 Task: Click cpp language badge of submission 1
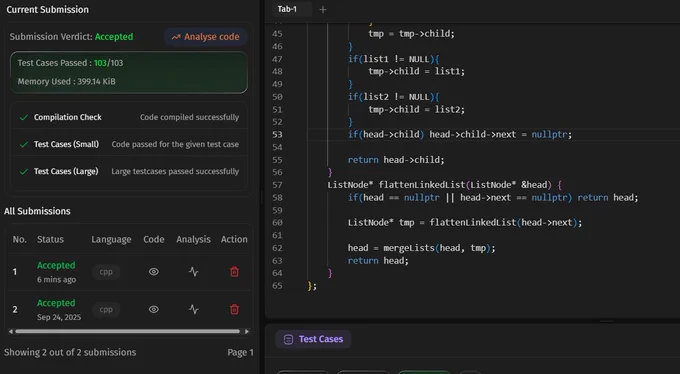pos(106,272)
